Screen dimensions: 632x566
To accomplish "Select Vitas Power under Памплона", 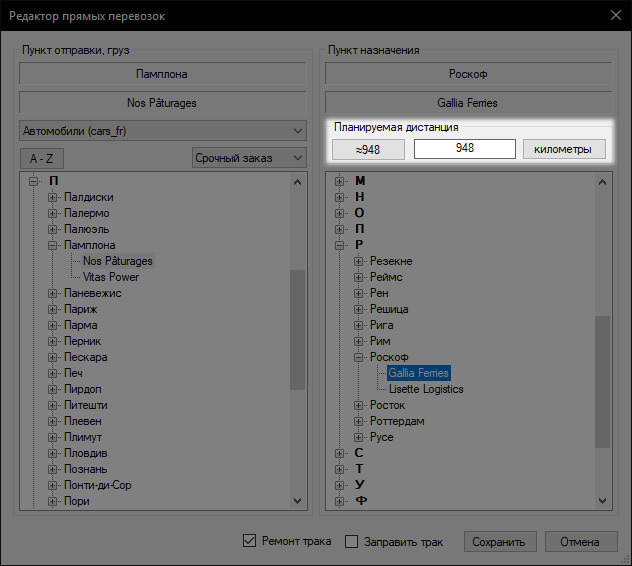I will (x=111, y=277).
